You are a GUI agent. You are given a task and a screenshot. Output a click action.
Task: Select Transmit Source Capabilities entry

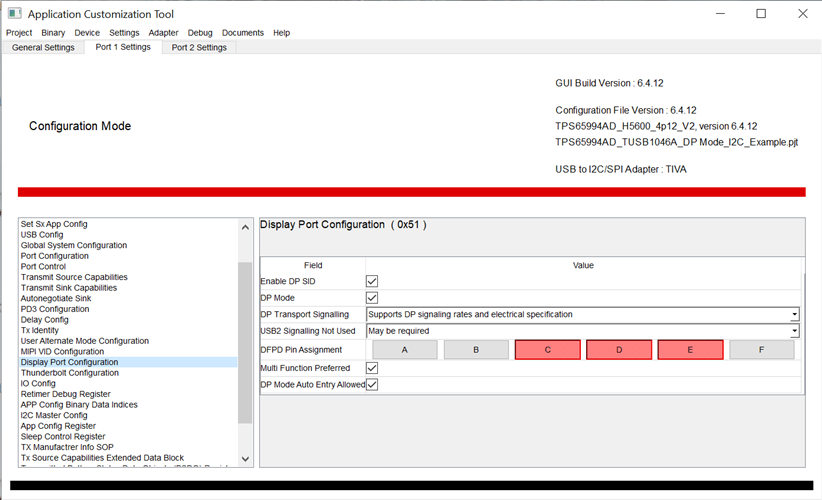click(74, 277)
